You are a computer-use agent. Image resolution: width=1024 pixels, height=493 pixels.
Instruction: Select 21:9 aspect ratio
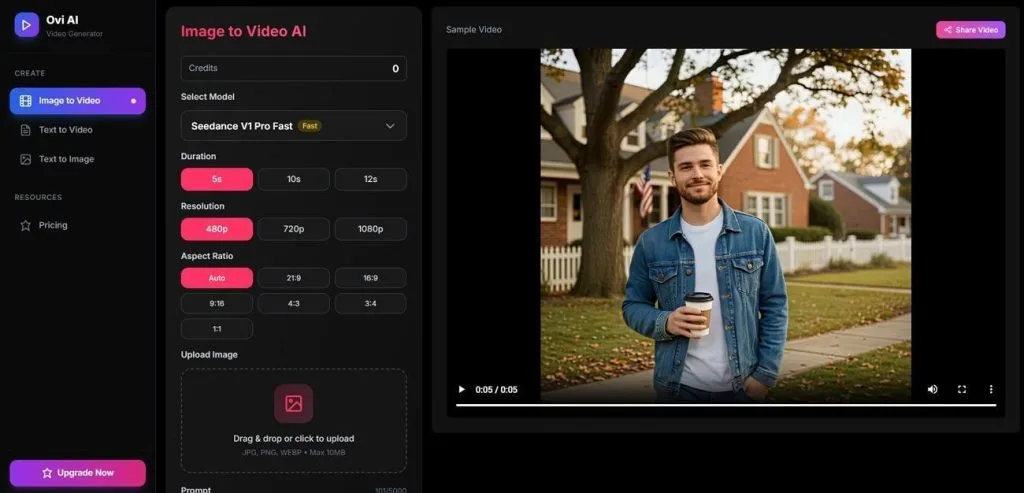point(294,278)
